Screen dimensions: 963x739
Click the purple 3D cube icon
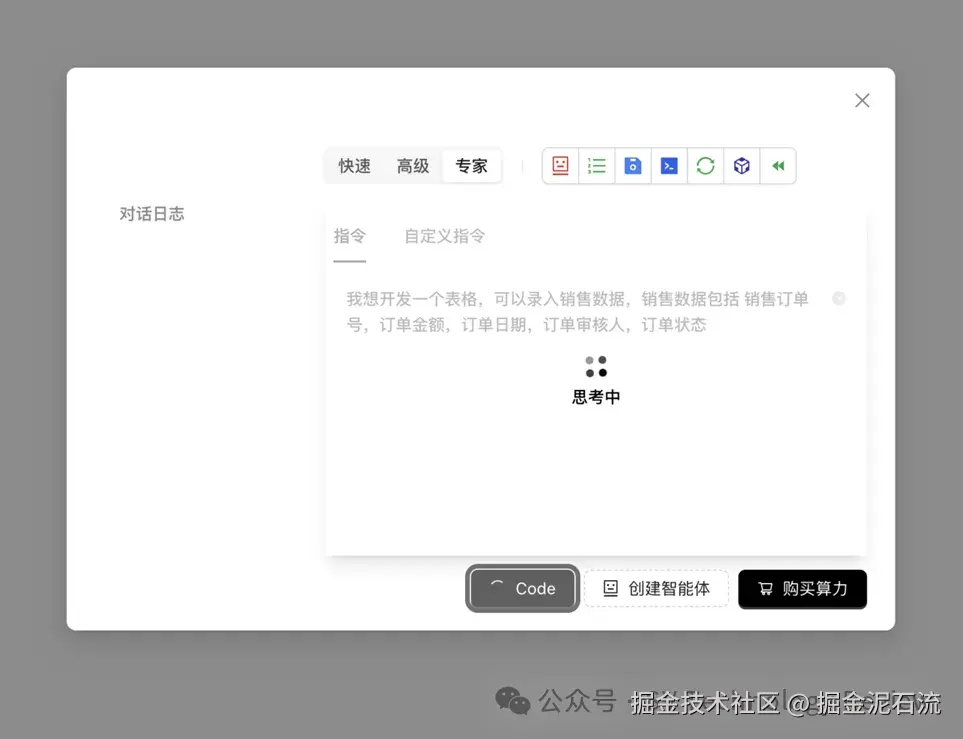coord(741,166)
